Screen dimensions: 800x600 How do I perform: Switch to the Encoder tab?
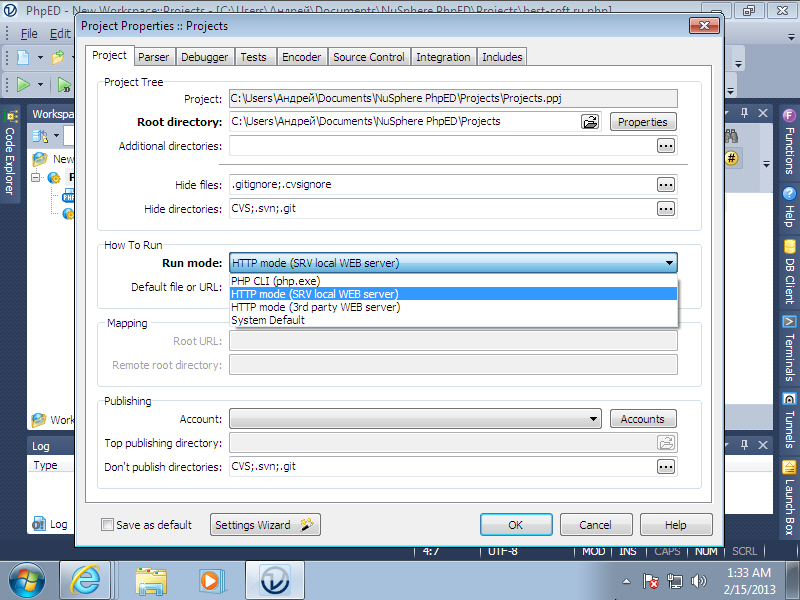point(302,57)
